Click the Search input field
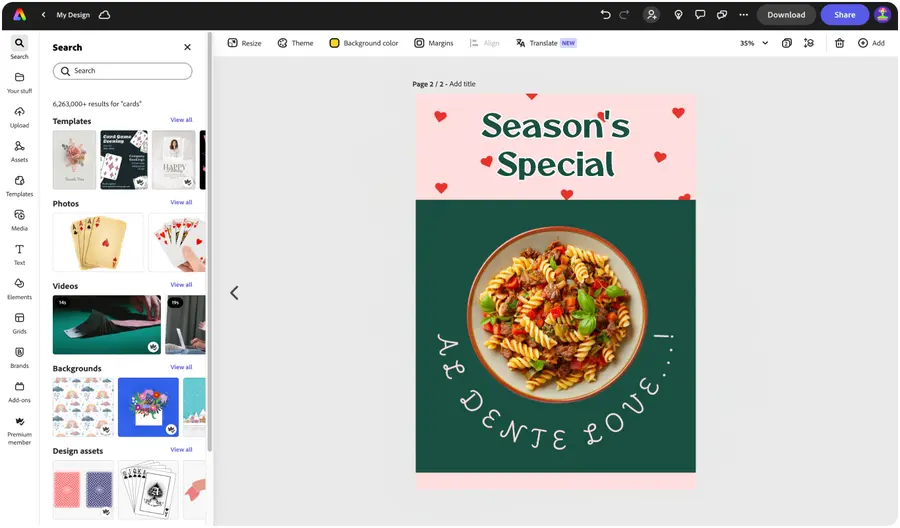900x528 pixels. (x=122, y=71)
